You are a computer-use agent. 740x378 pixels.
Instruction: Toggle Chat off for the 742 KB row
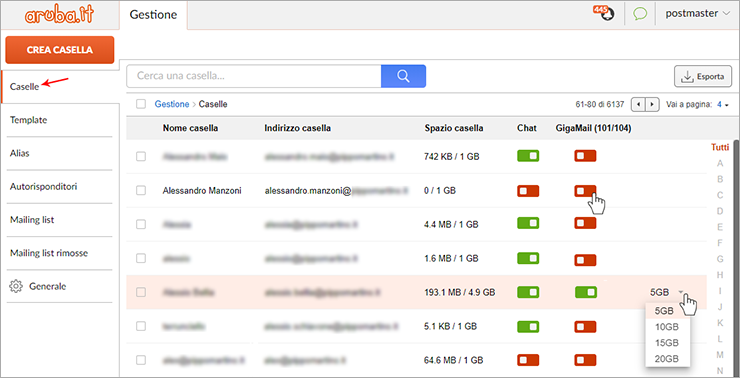[528, 156]
